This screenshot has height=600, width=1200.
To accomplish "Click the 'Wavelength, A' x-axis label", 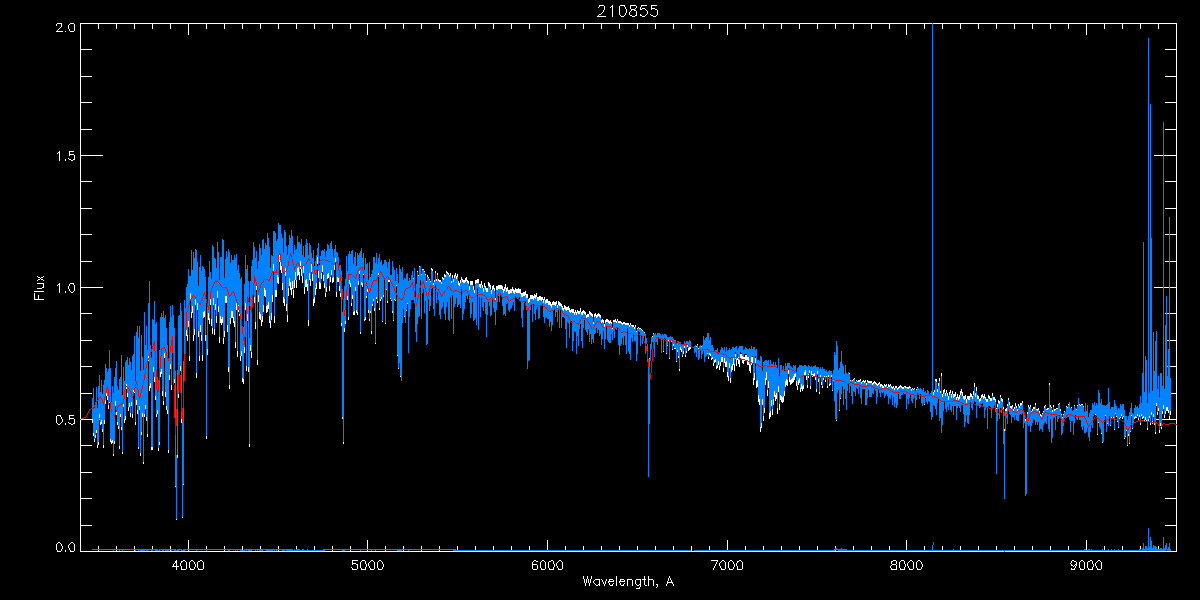I will click(628, 582).
